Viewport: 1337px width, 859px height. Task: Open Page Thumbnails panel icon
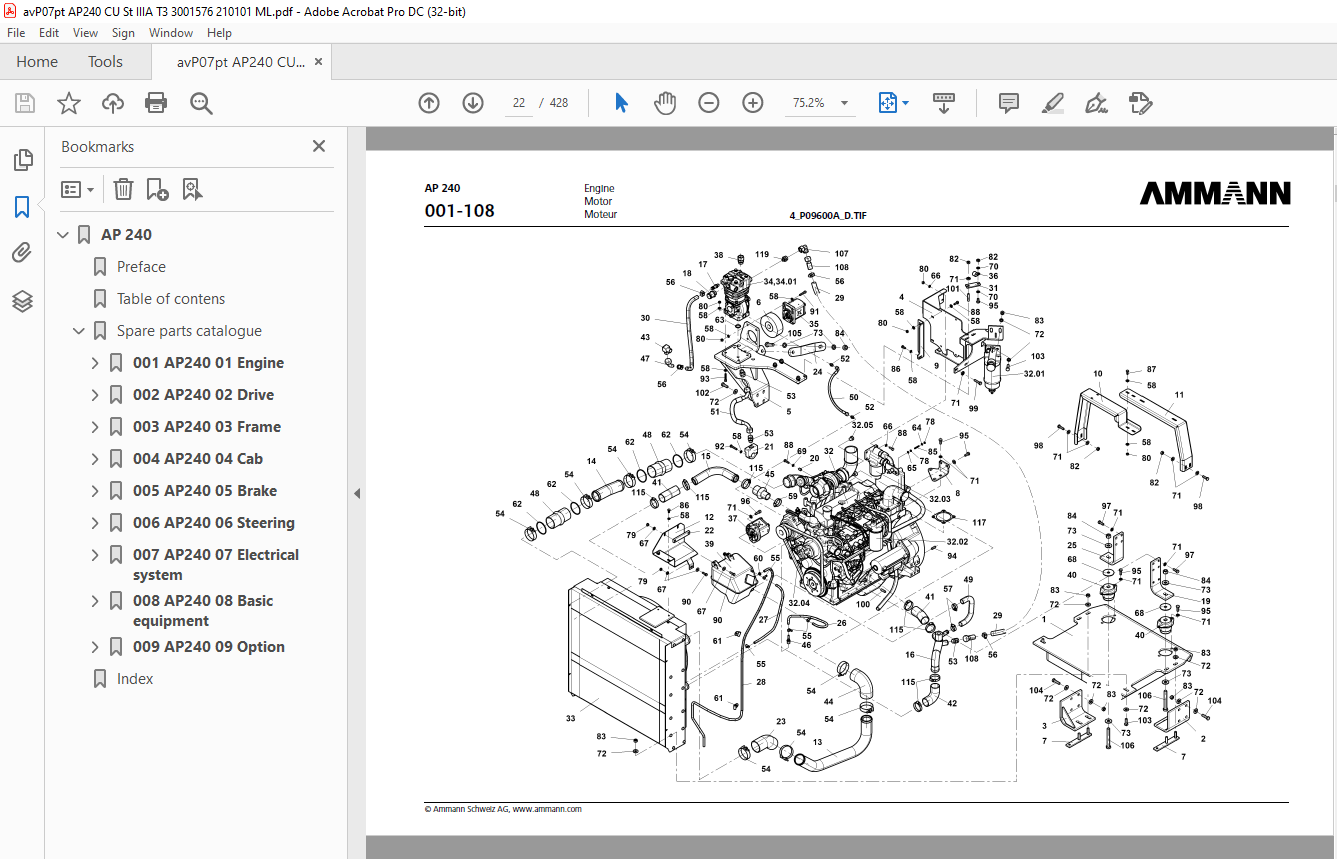click(22, 160)
